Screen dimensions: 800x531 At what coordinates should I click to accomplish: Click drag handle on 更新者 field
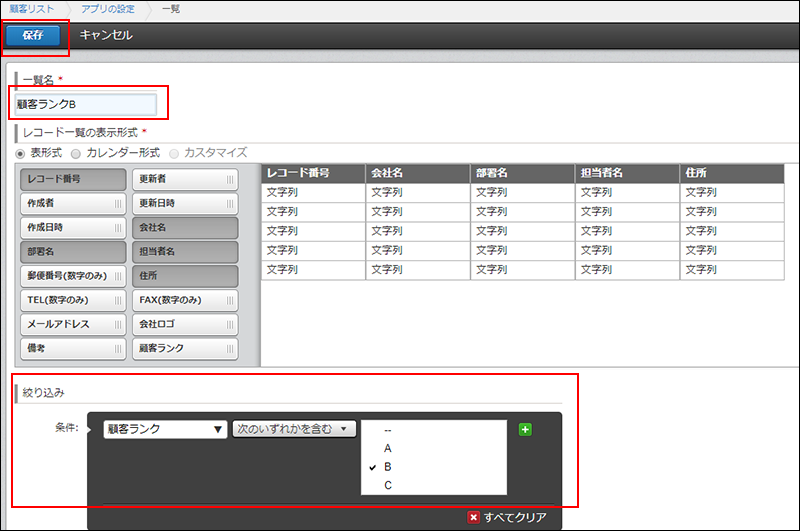coord(231,180)
